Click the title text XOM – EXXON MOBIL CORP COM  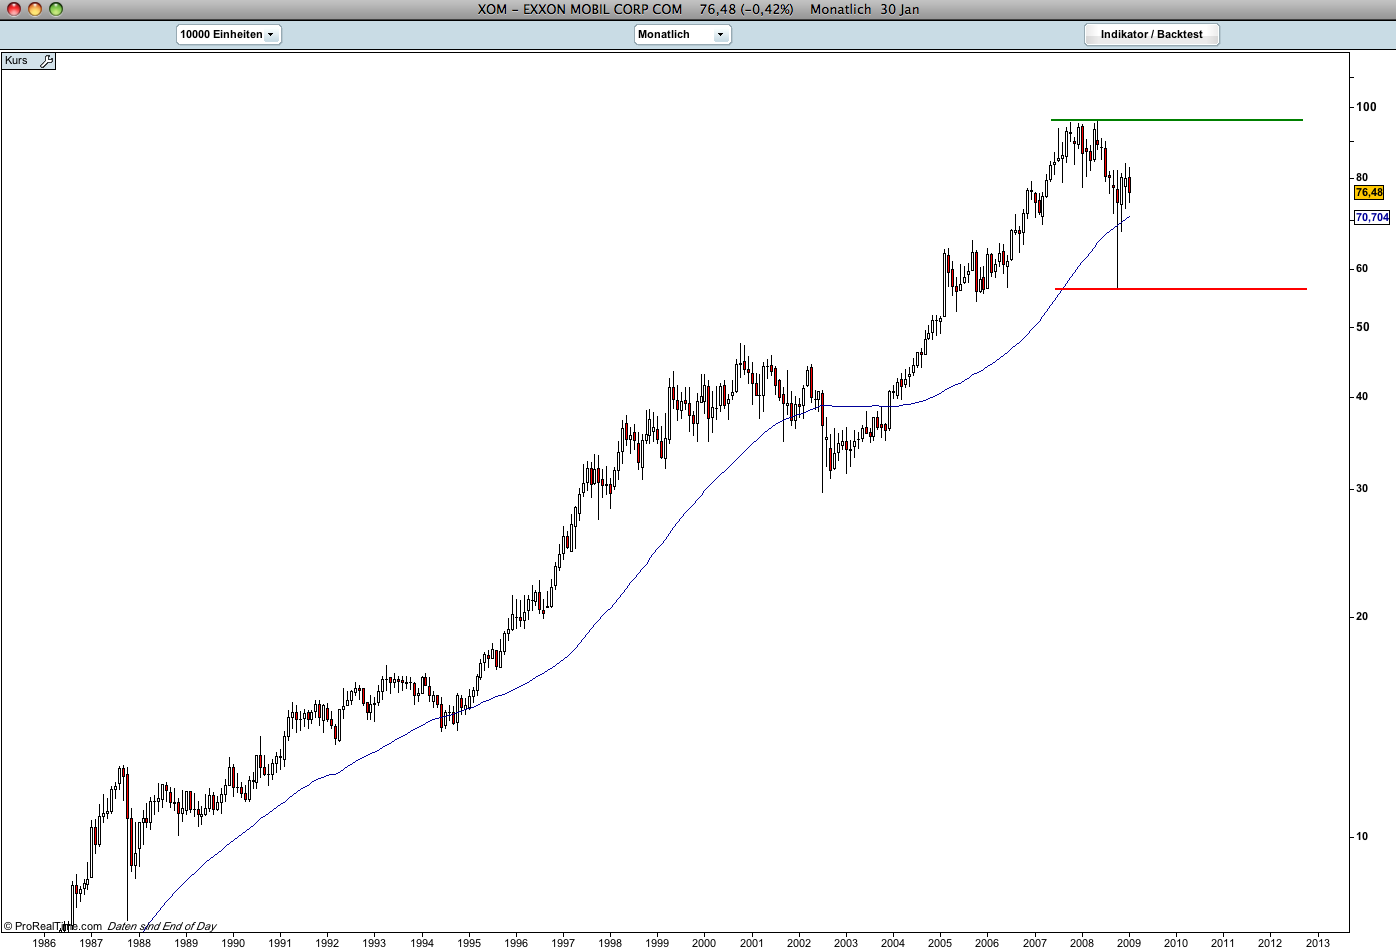(580, 9)
